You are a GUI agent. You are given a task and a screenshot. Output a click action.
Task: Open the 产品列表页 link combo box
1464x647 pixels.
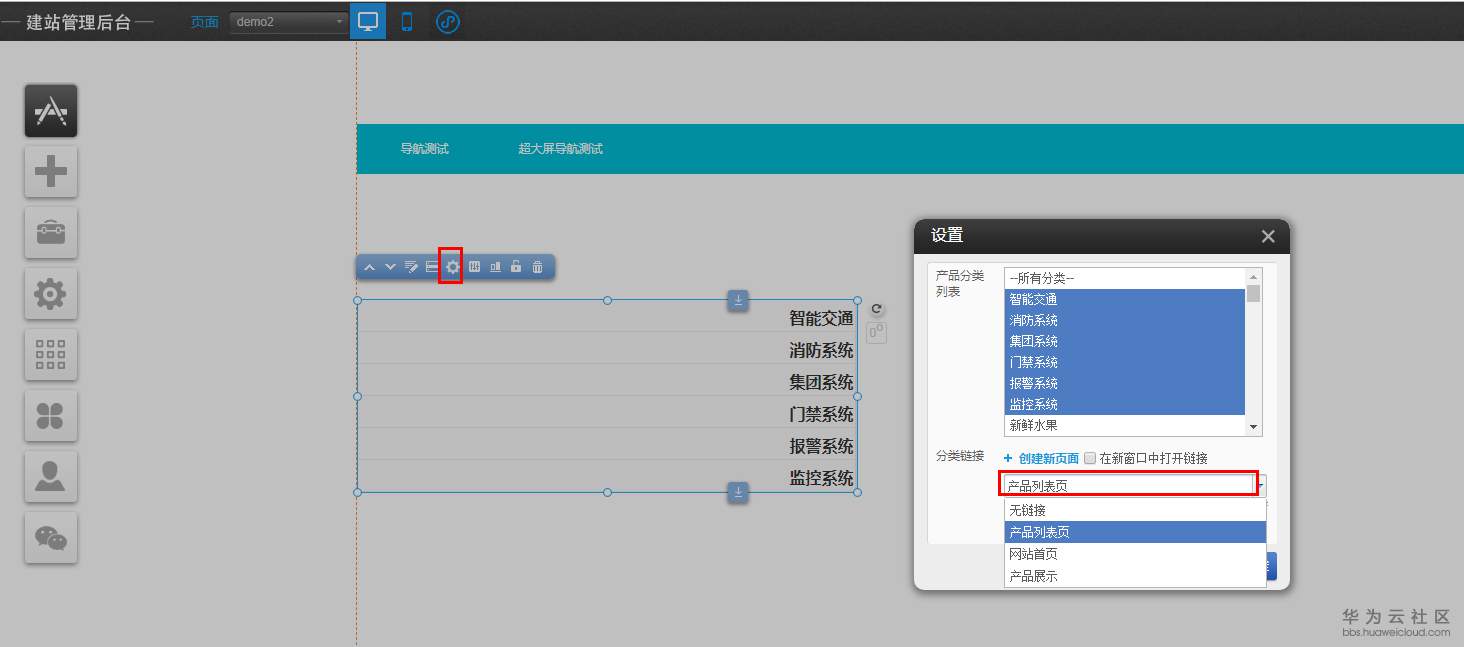click(1136, 485)
